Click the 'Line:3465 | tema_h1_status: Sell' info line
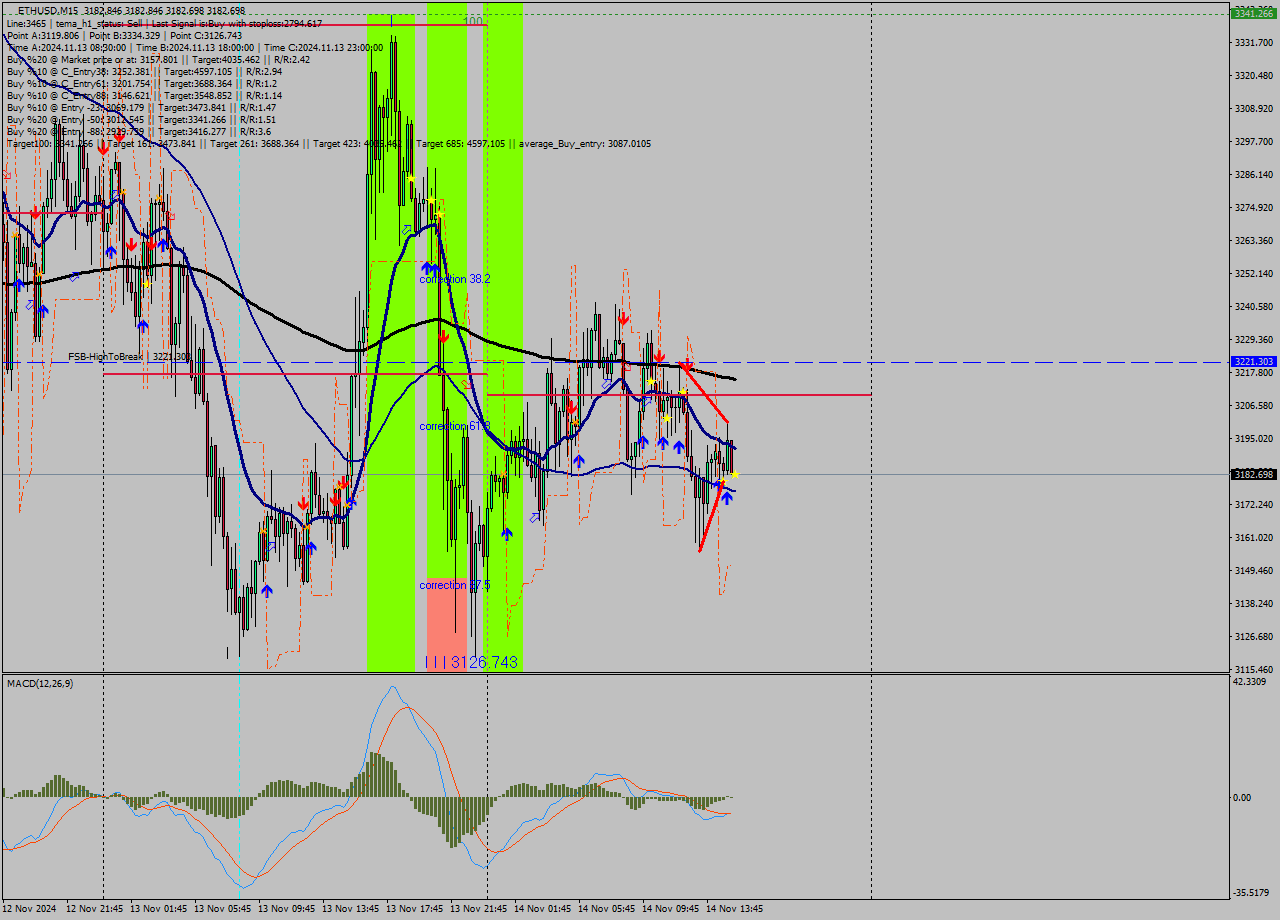 point(164,23)
